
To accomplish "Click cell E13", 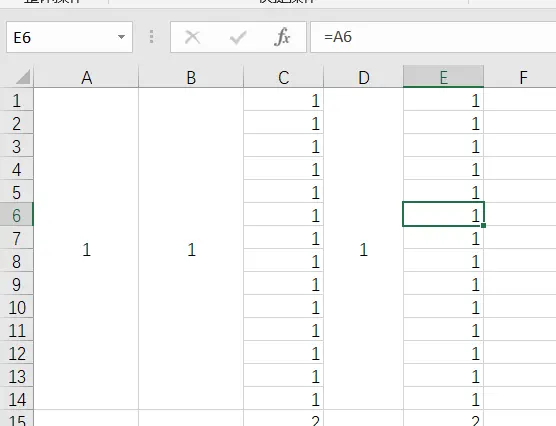I will pyautogui.click(x=444, y=375).
